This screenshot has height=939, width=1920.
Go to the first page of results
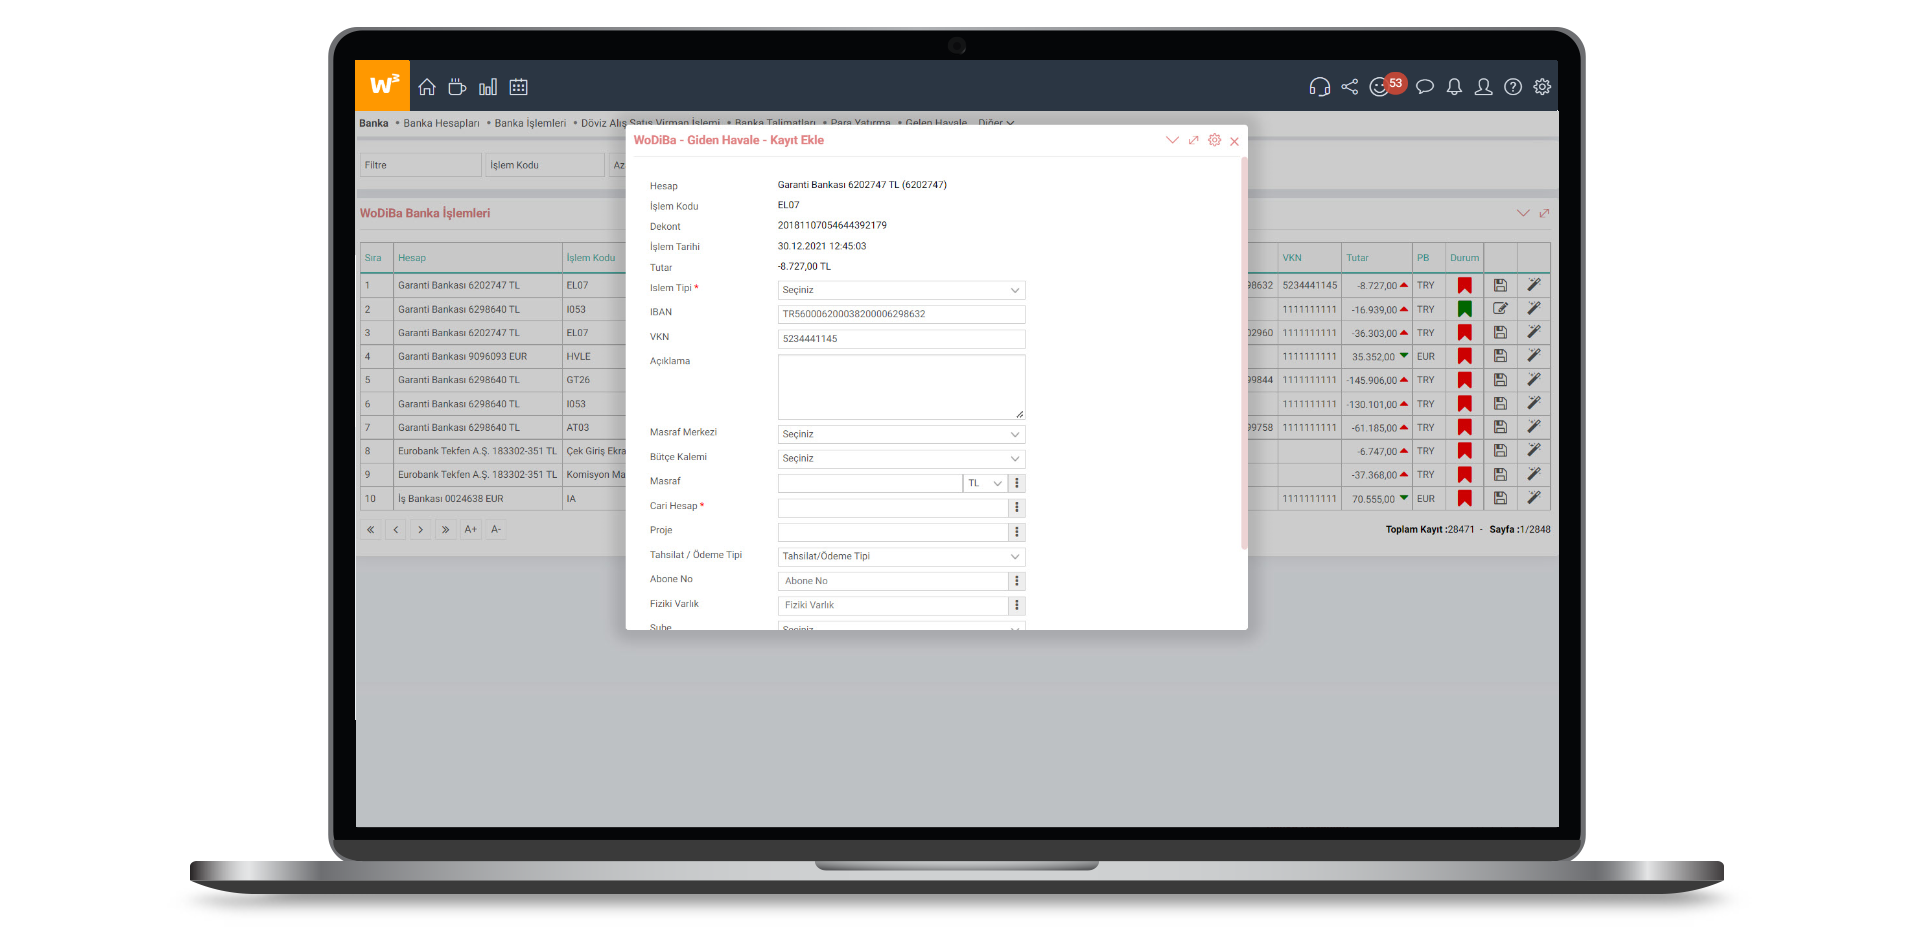tap(371, 530)
